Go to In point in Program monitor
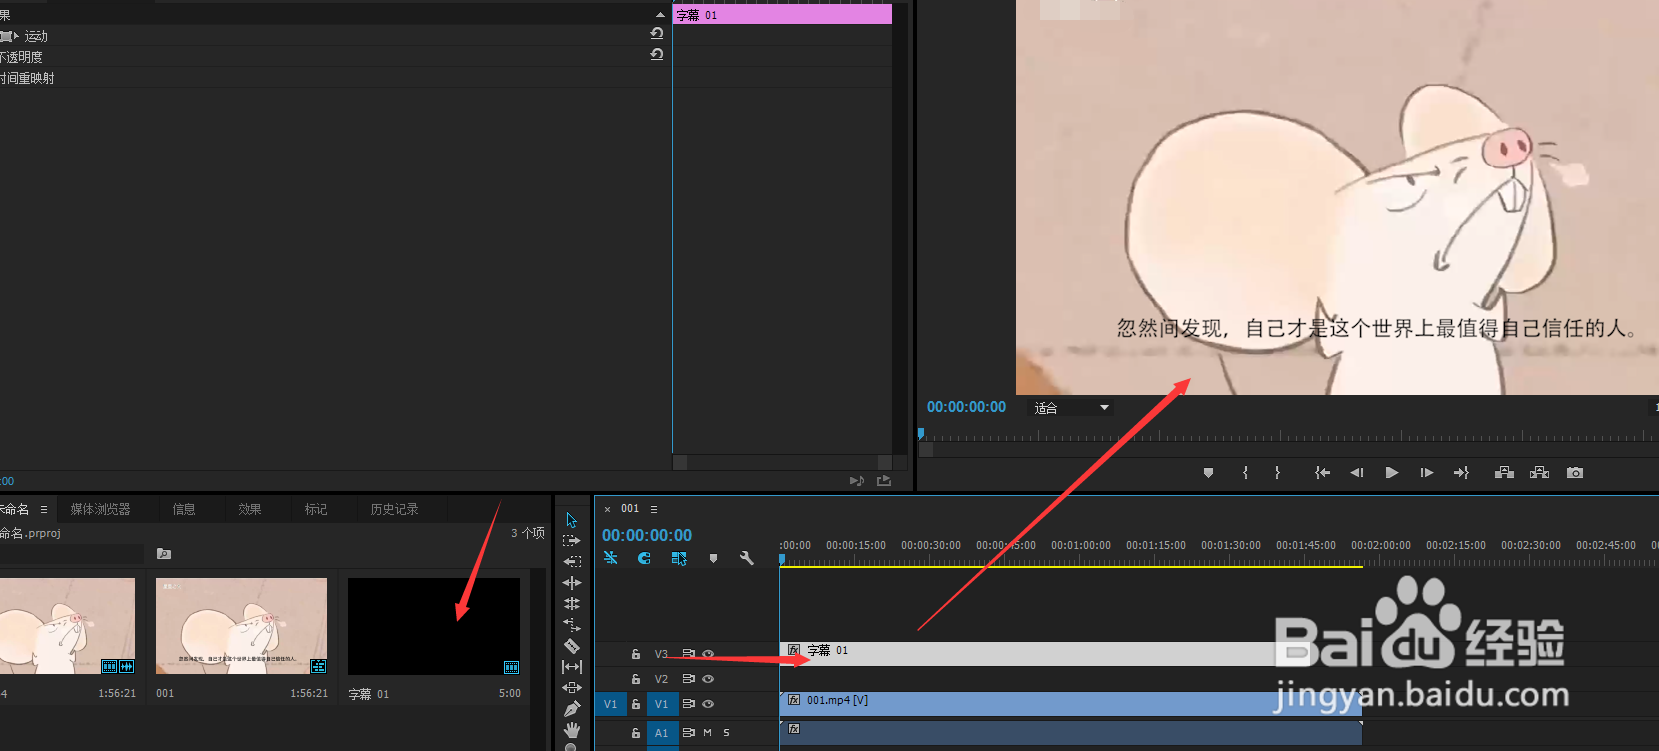 pyautogui.click(x=1322, y=473)
